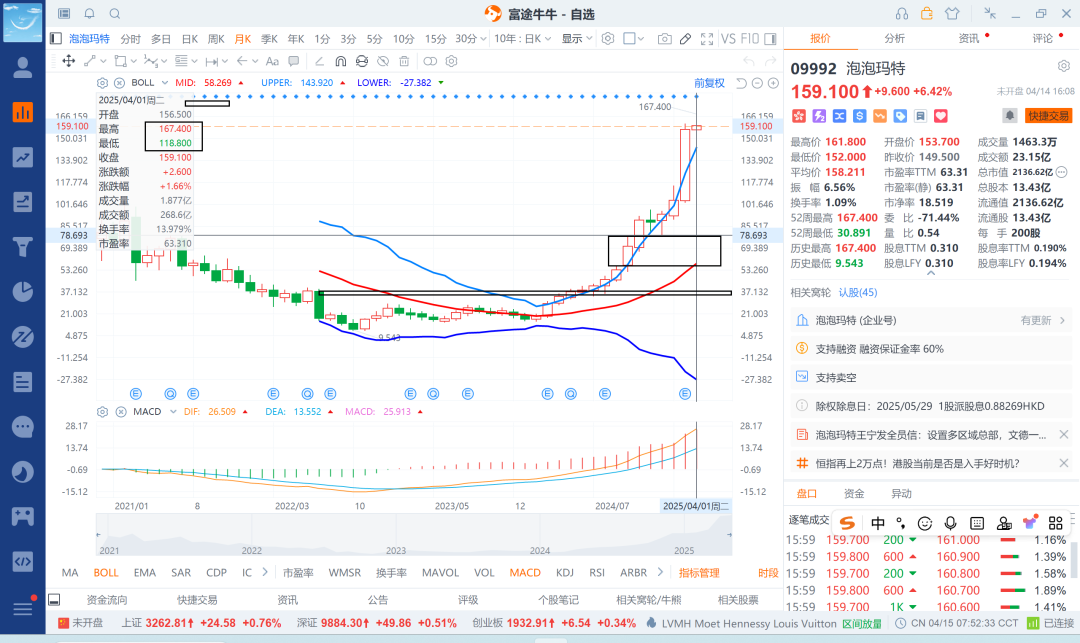The image size is (1080, 643).
Task: Open the 显示 display dropdown
Action: pyautogui.click(x=577, y=39)
